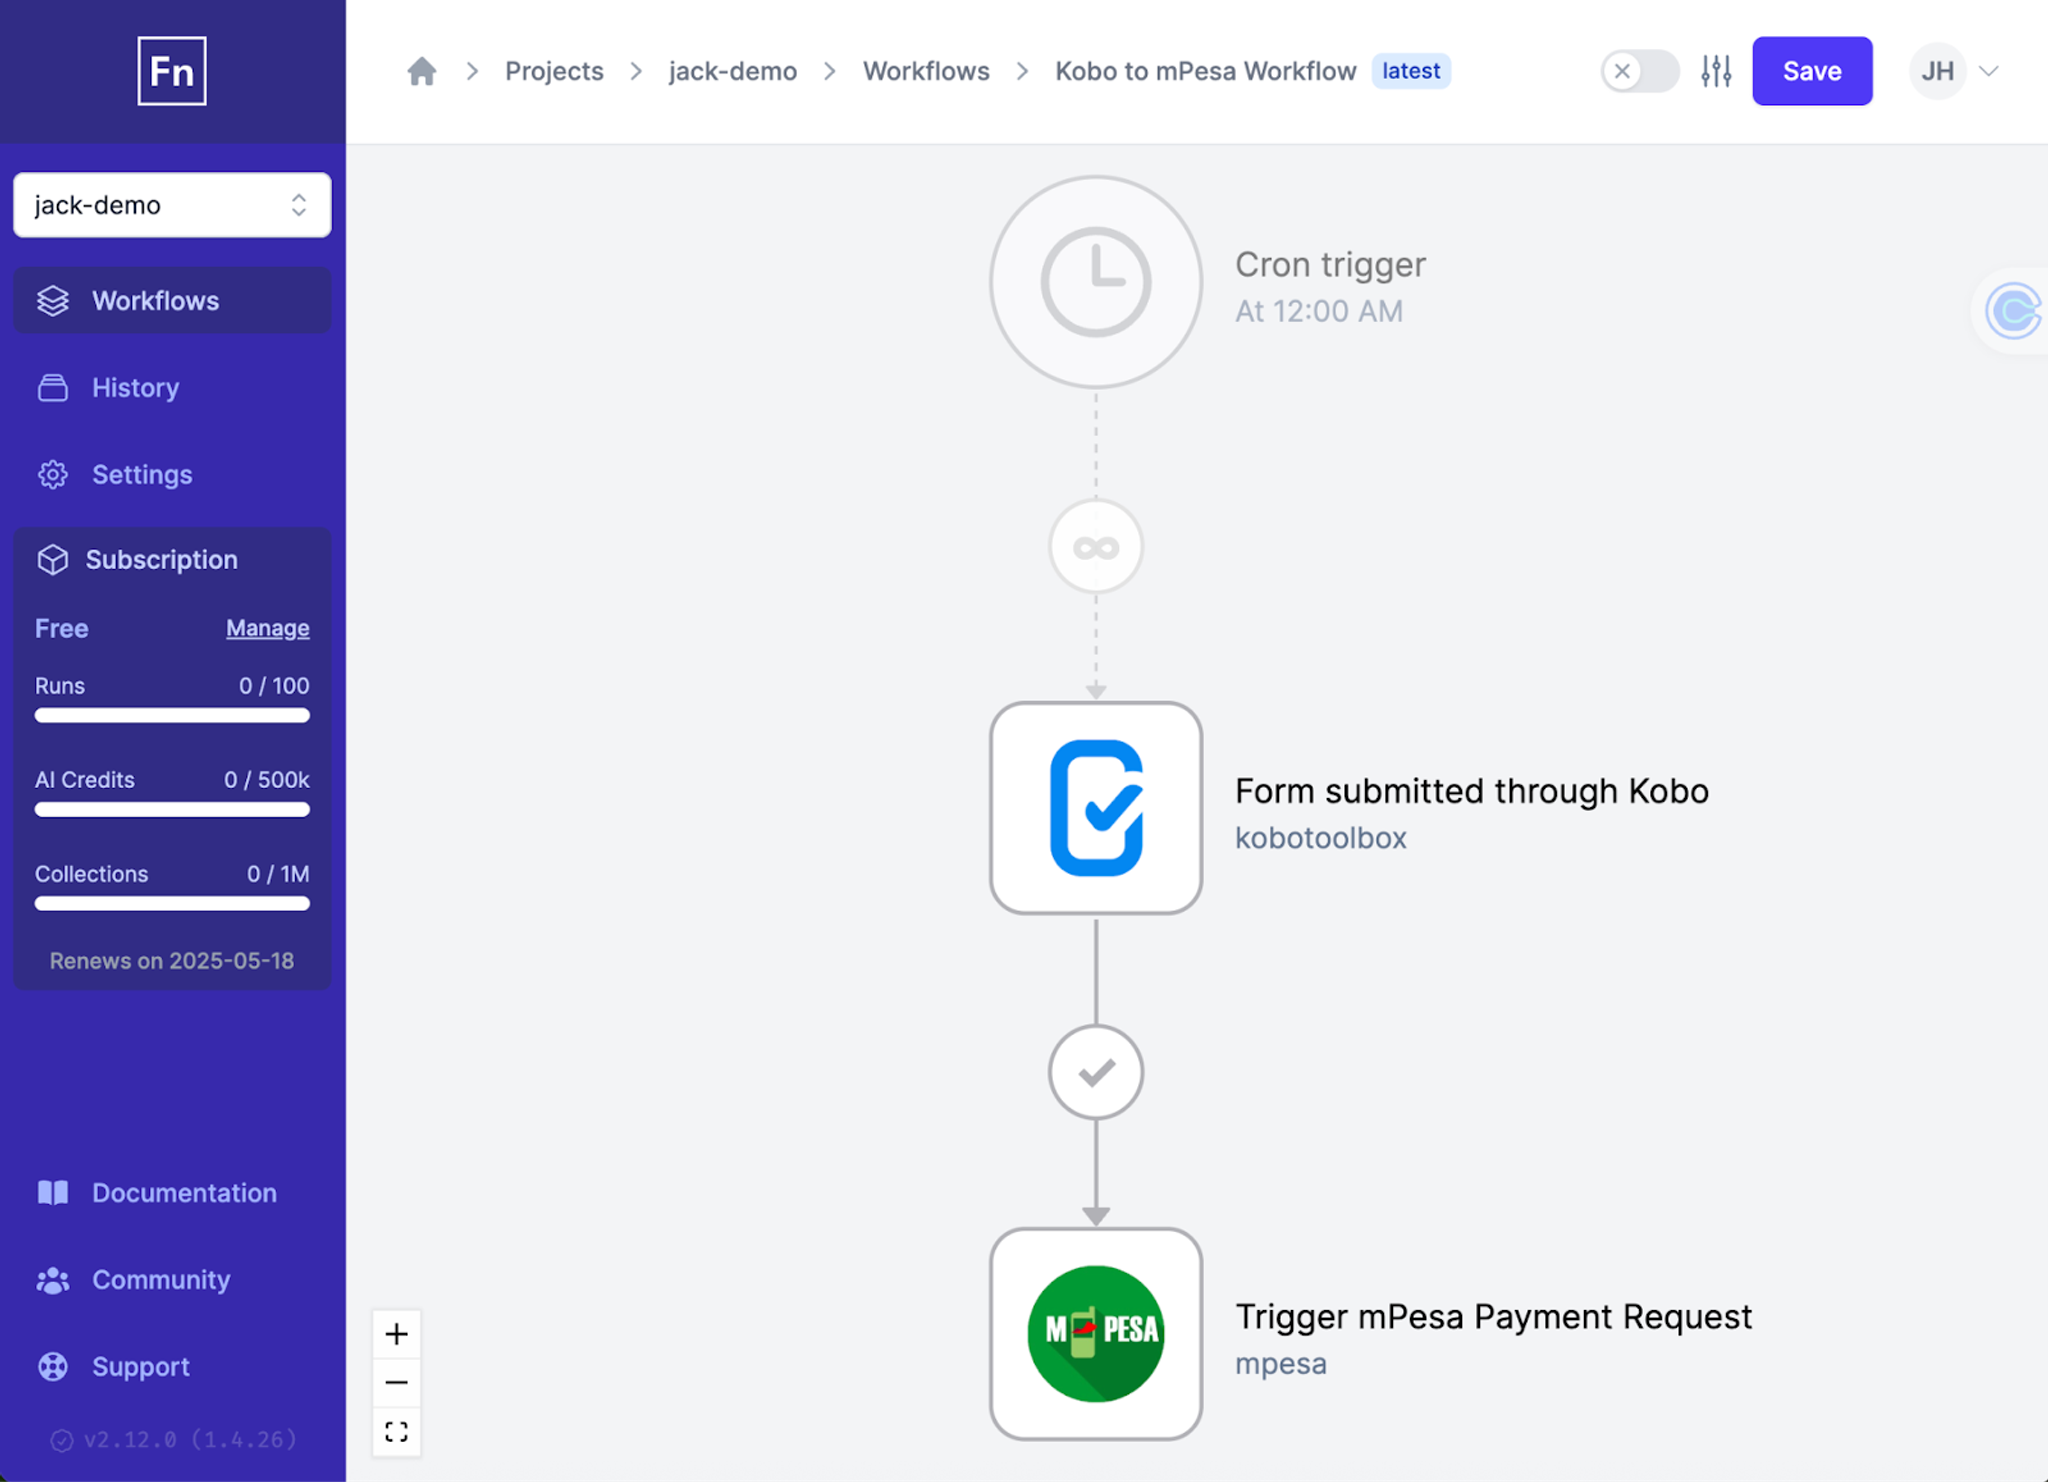Open the AI assistant floating button
Viewport: 2048px width, 1482px height.
(x=2012, y=311)
